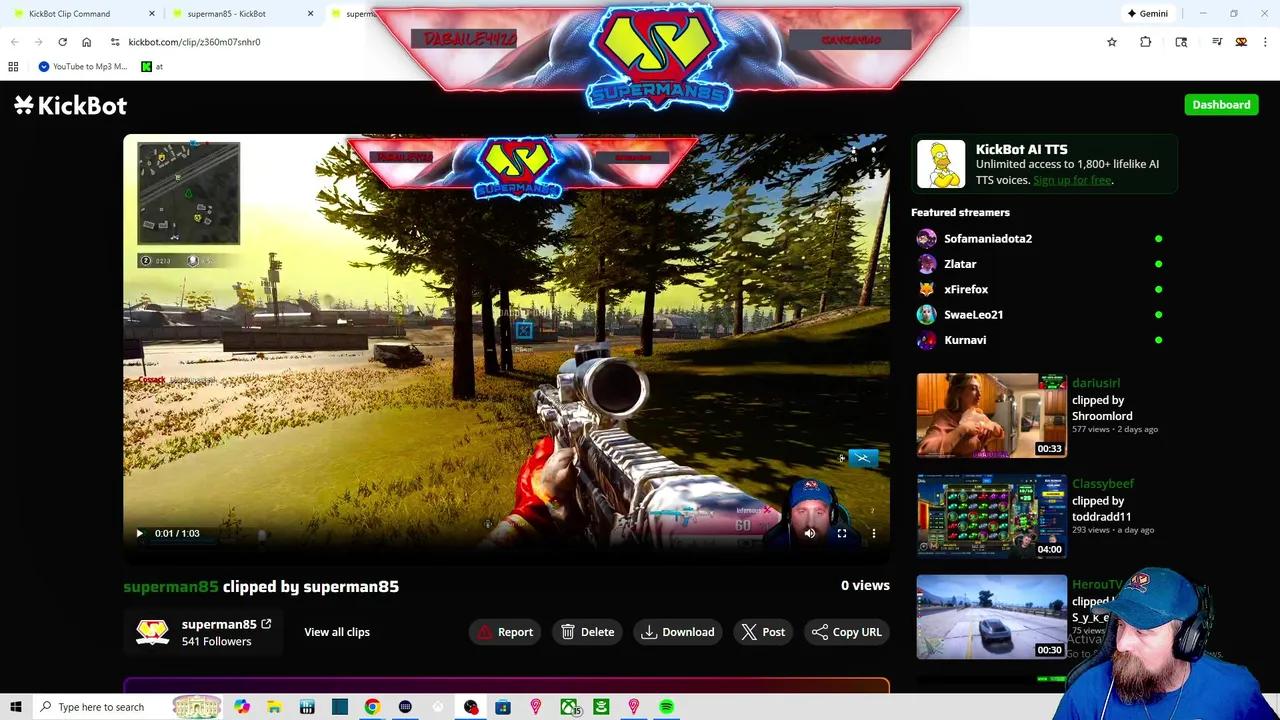1280x720 pixels.
Task: Click Sofamaniadota2 avatar icon
Action: click(926, 238)
